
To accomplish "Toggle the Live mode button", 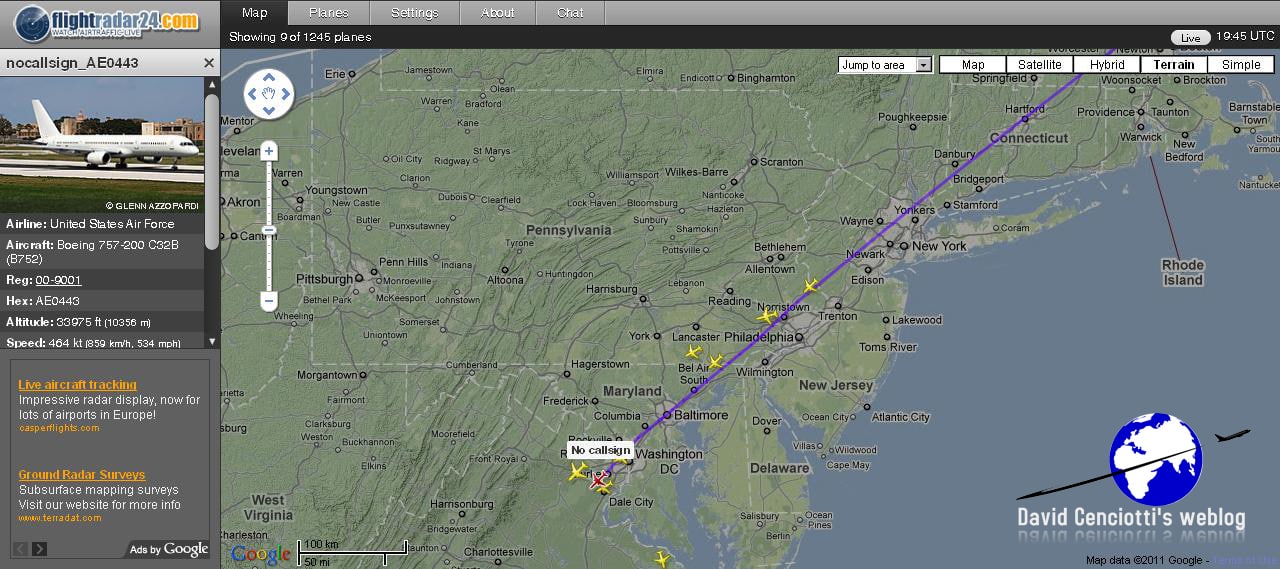I will (1190, 38).
